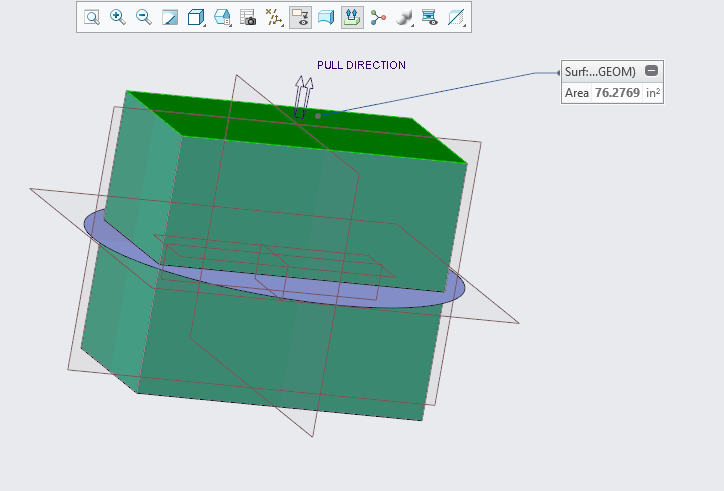724x491 pixels.
Task: Open the Display Style cube dropdown
Action: pyautogui.click(x=196, y=18)
